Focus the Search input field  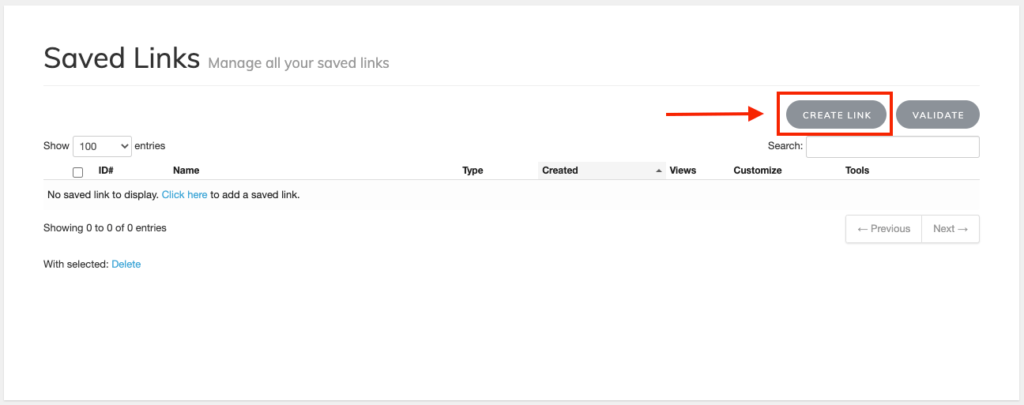pos(893,146)
